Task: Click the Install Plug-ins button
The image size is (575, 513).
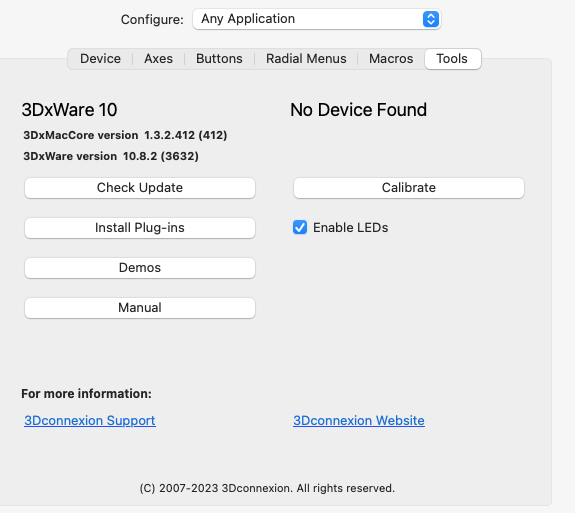Action: (x=140, y=228)
